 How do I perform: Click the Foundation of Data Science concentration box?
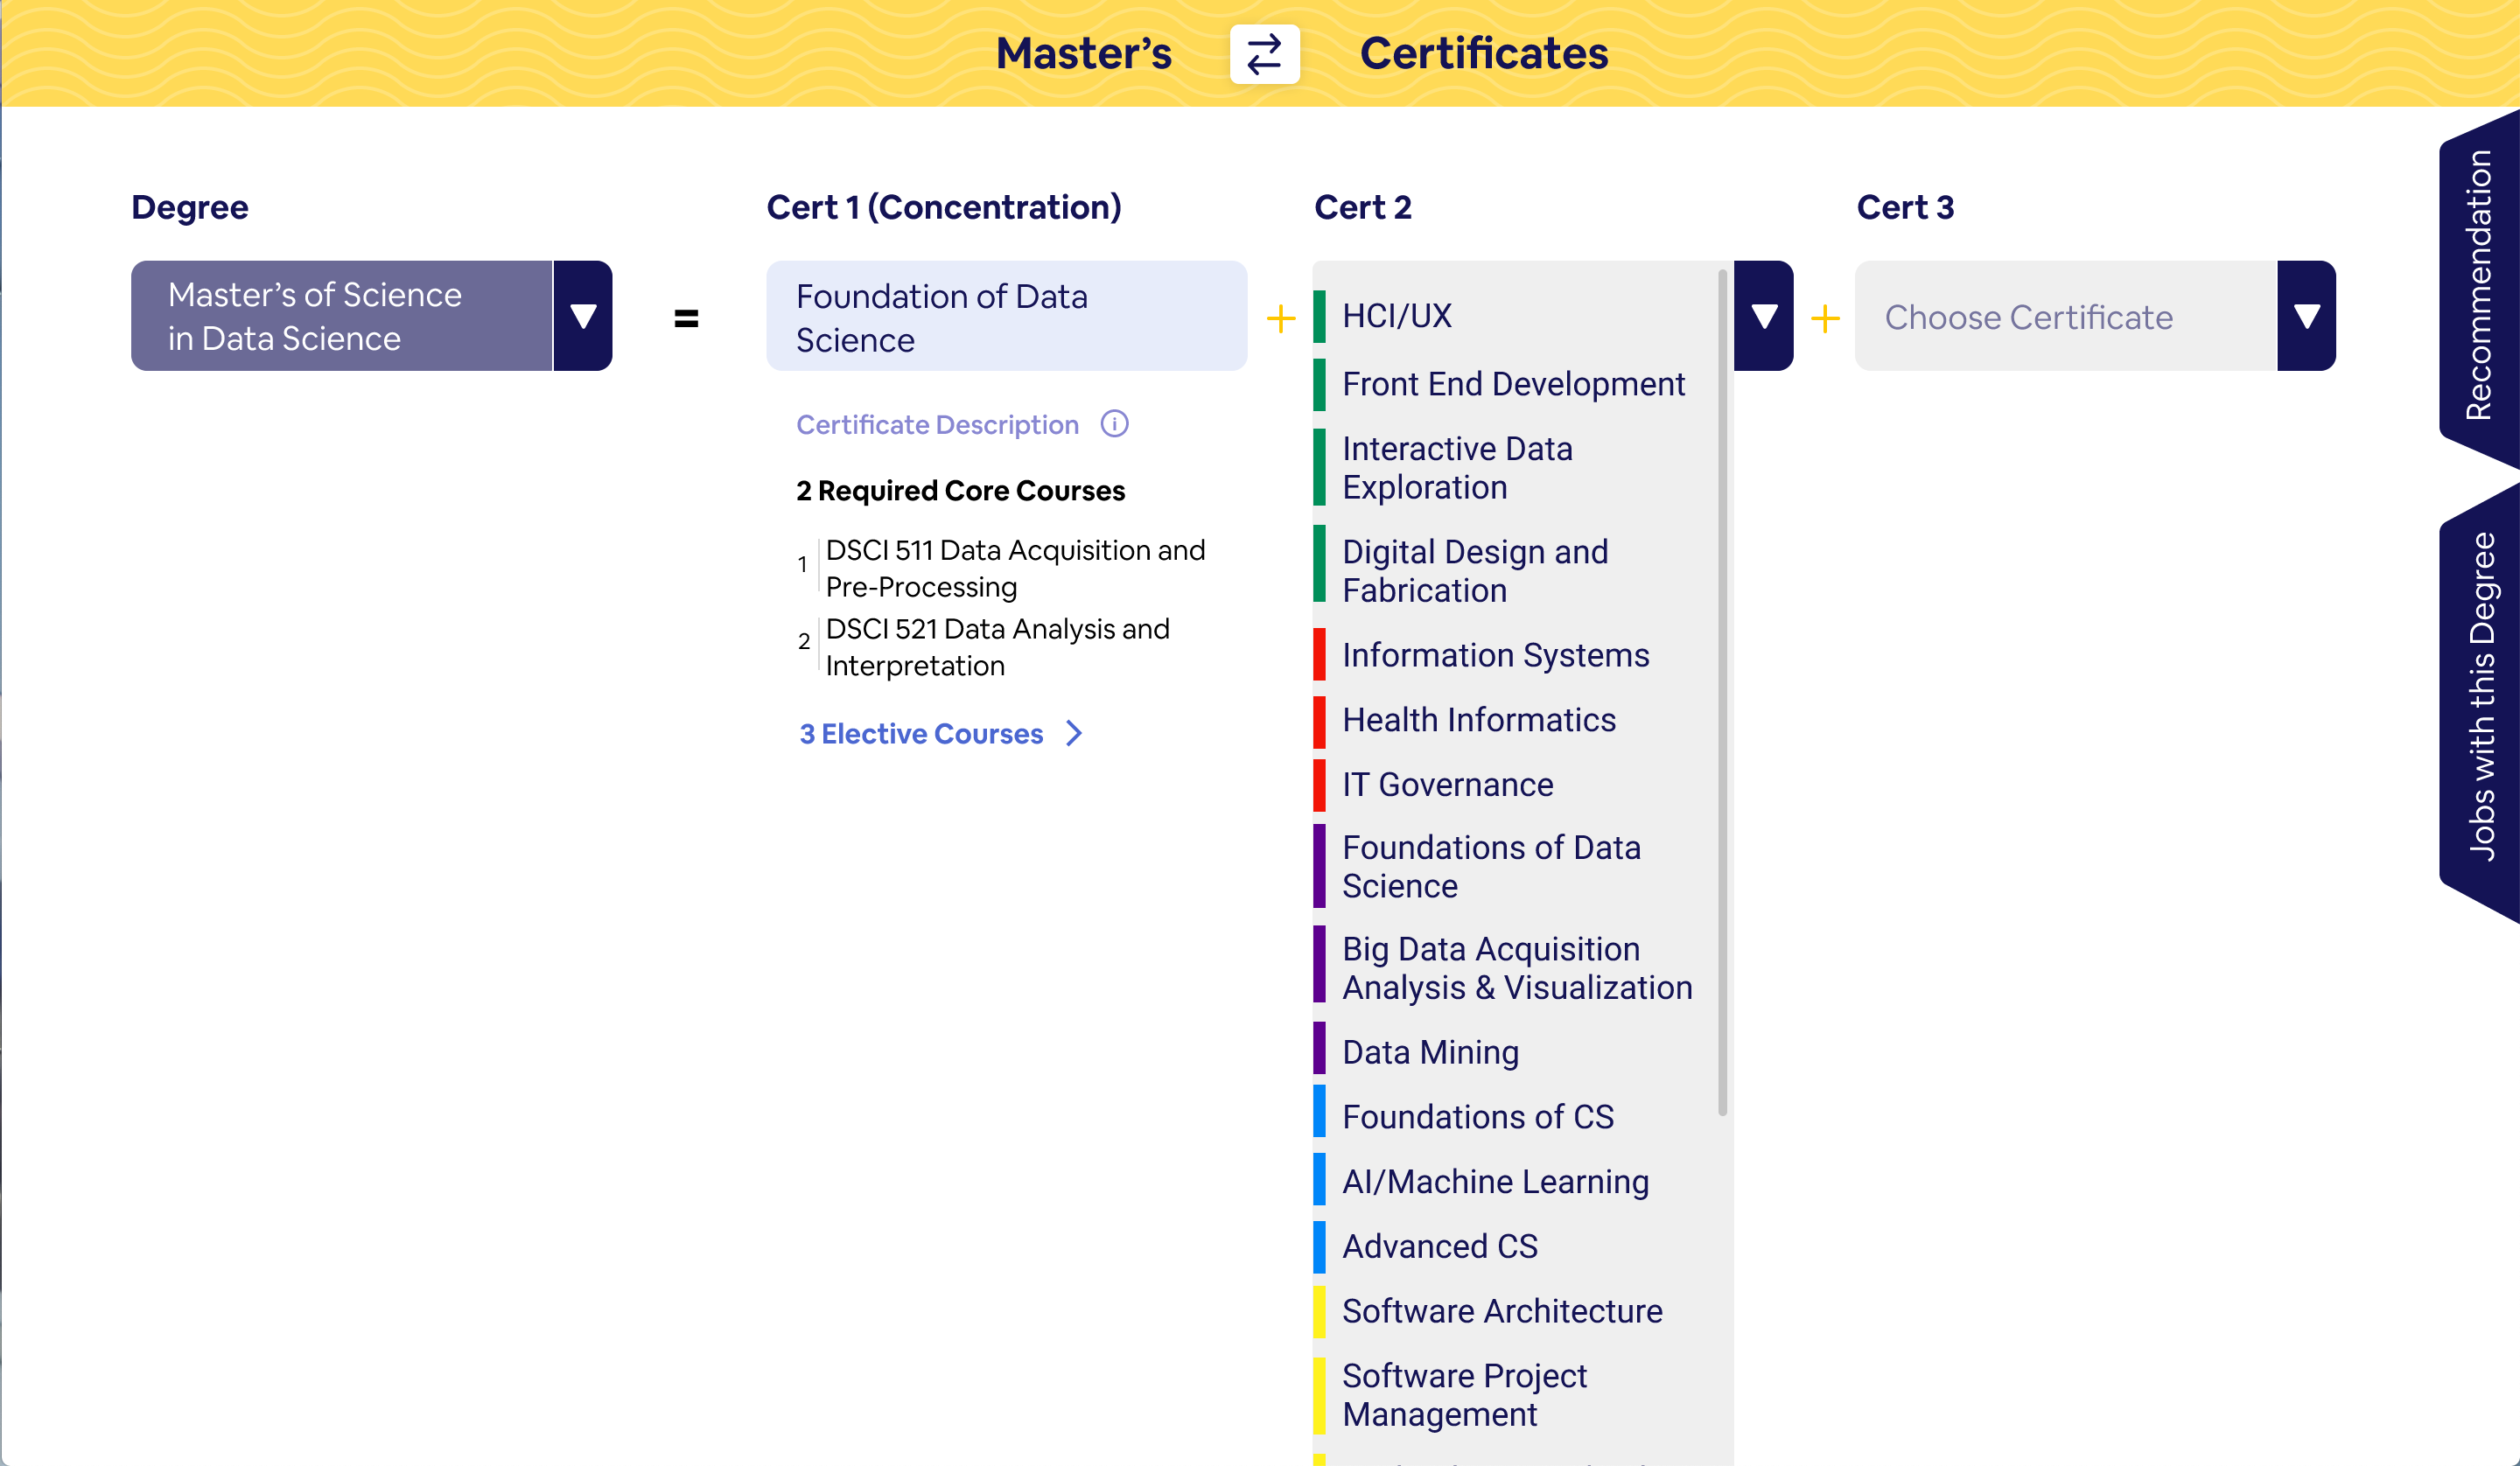coord(1006,317)
